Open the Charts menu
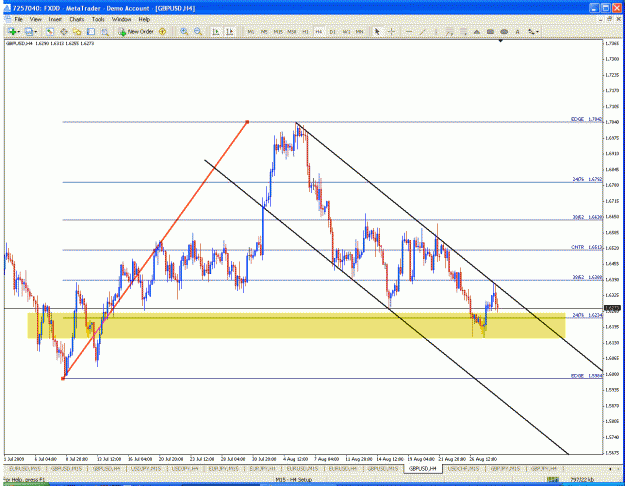The image size is (625, 486). [x=77, y=19]
